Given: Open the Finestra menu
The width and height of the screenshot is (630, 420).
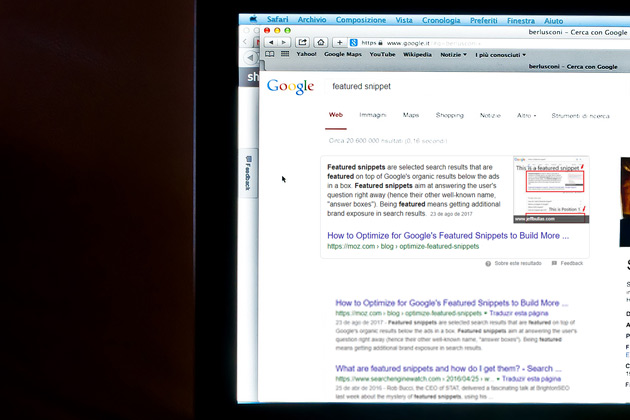Looking at the screenshot, I should pos(521,21).
